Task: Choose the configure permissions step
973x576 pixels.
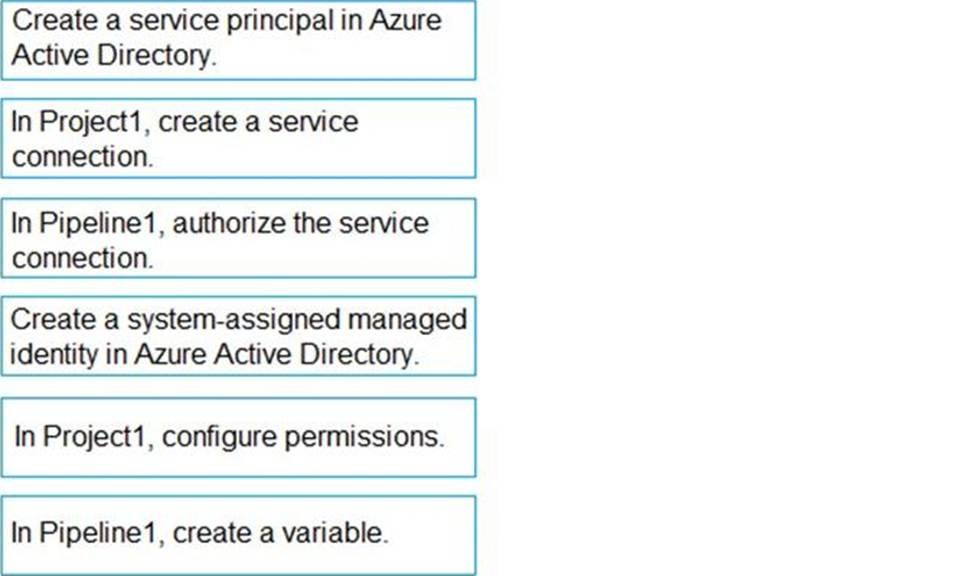Action: point(238,437)
